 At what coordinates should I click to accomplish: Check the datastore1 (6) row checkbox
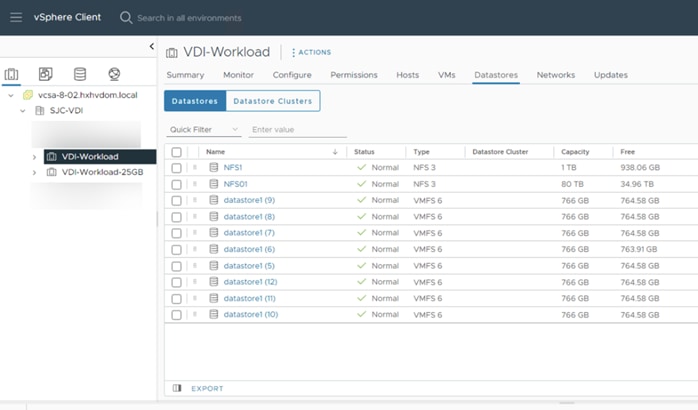[x=176, y=250]
